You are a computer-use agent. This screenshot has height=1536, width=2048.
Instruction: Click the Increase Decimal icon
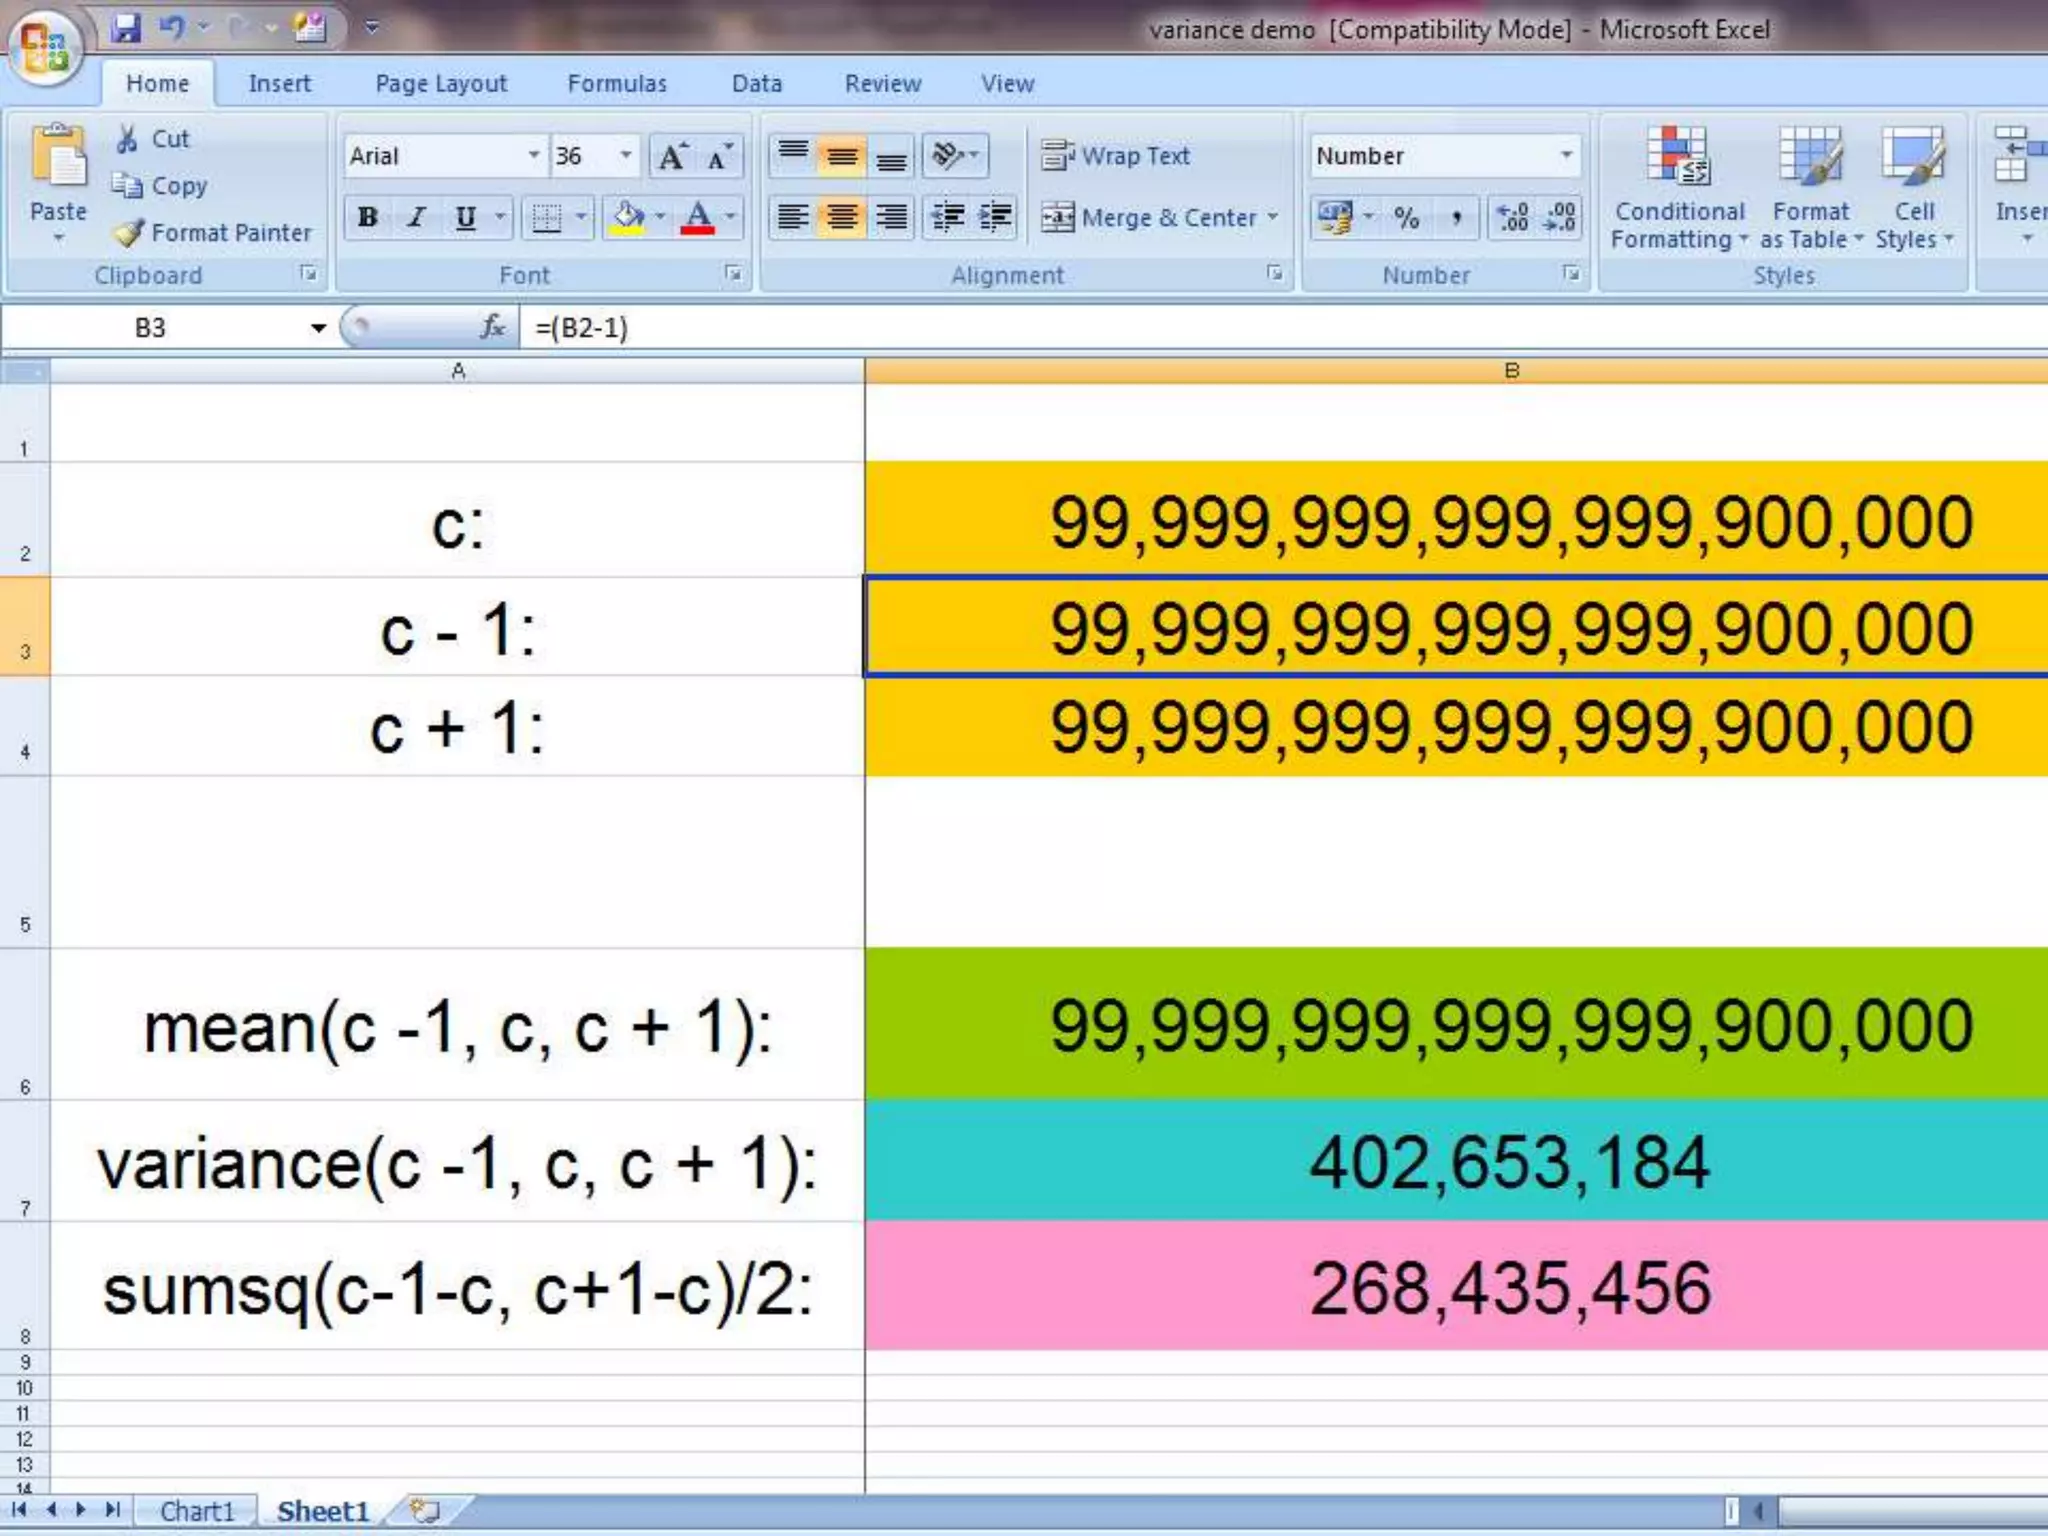[1512, 218]
